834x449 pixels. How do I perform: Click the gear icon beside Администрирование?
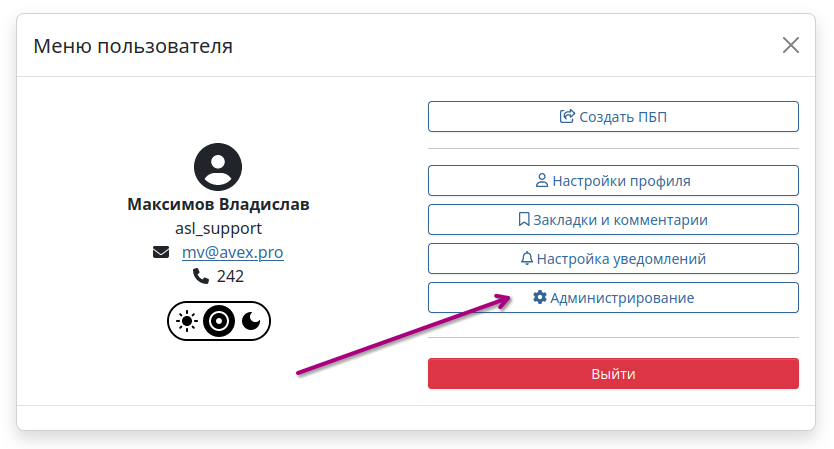[x=540, y=297]
